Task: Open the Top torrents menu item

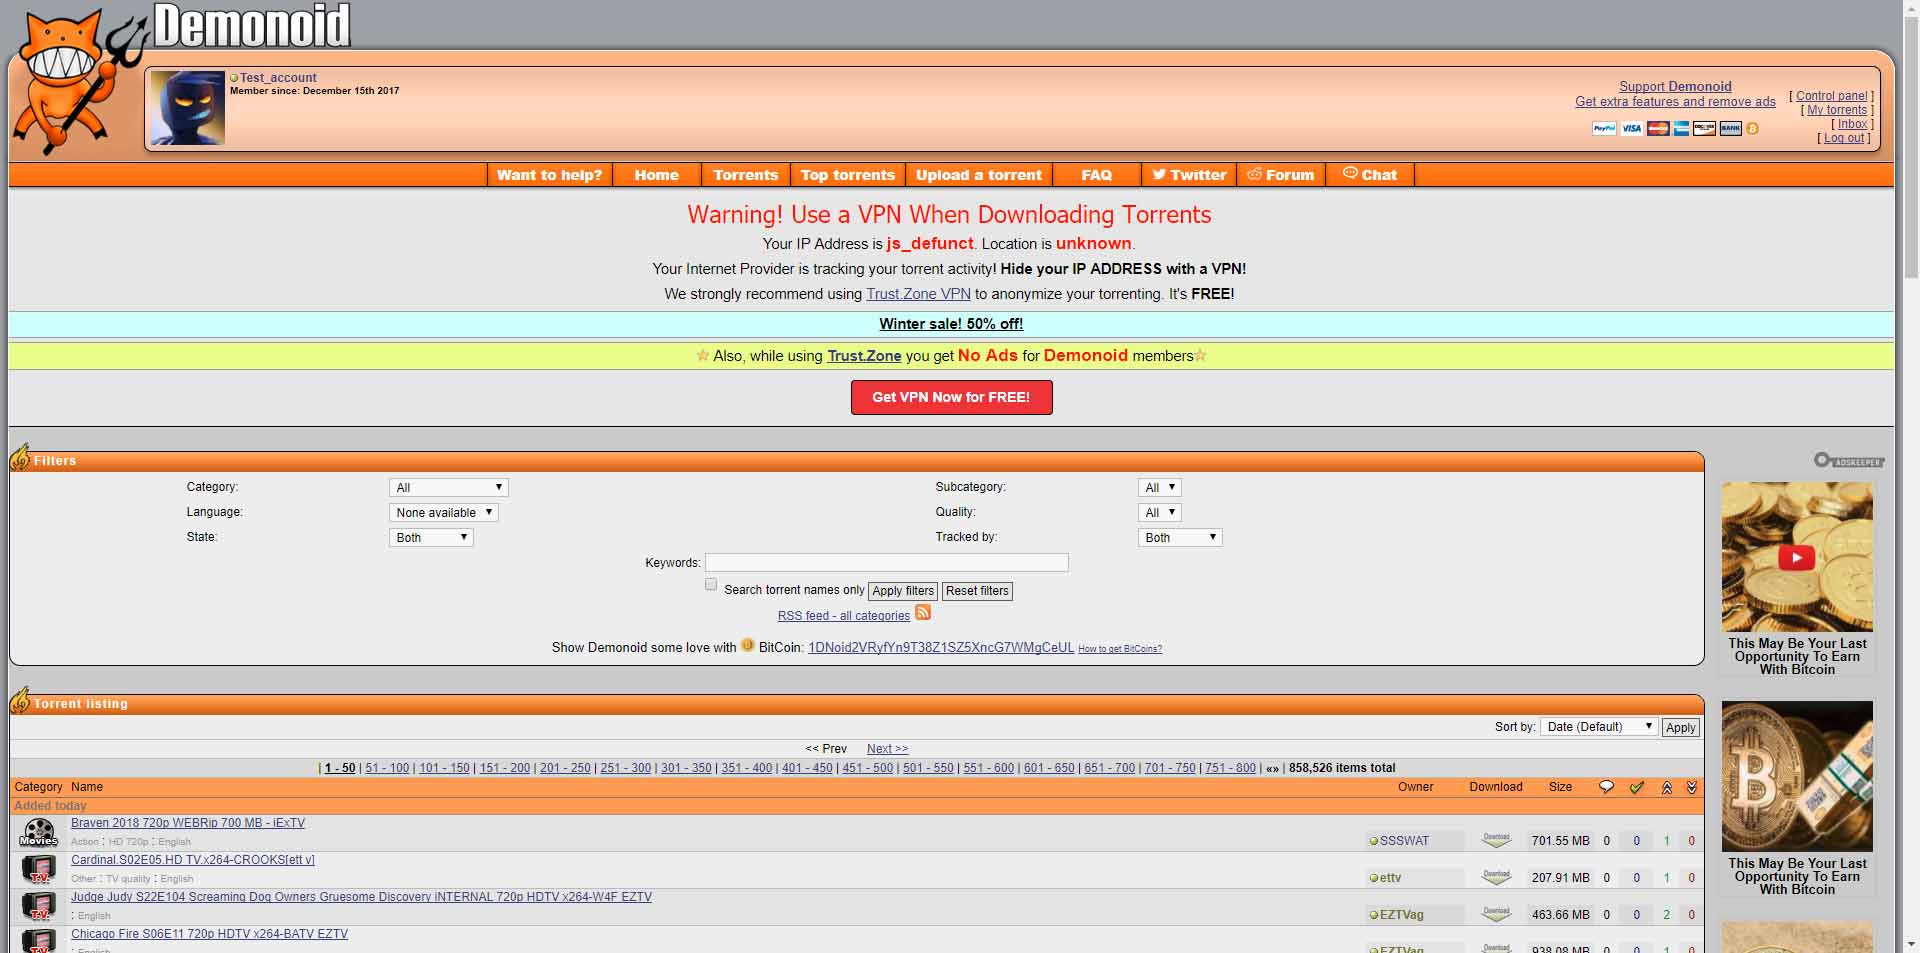Action: point(848,175)
